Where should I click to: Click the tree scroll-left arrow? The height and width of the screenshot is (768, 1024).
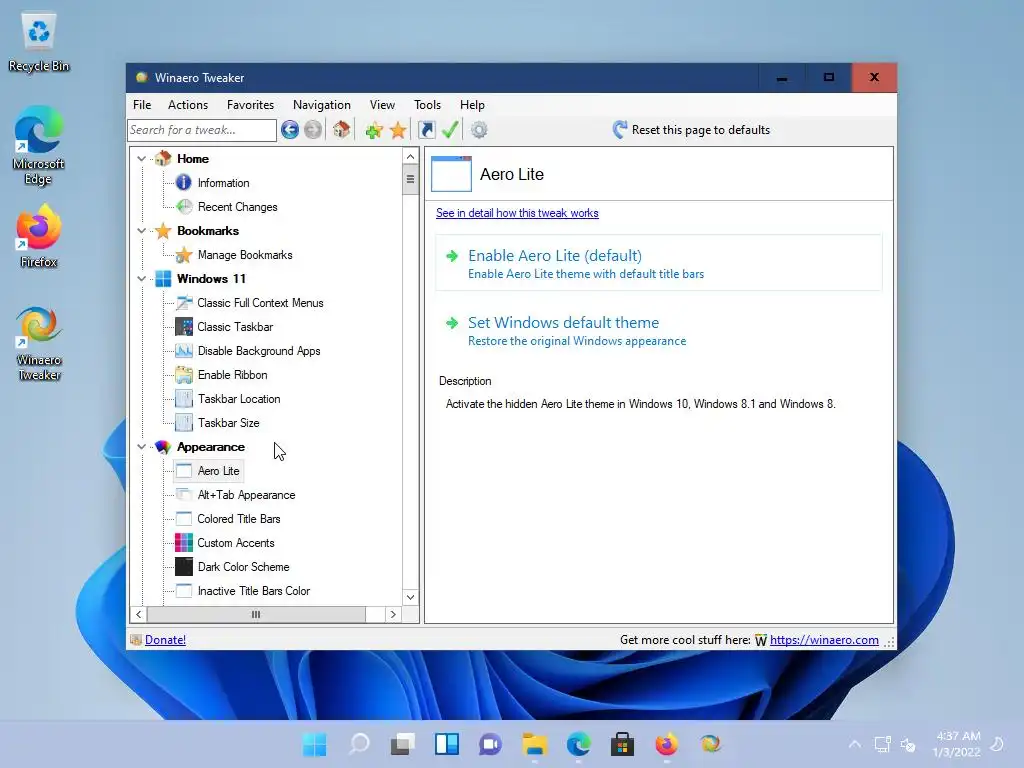click(138, 615)
